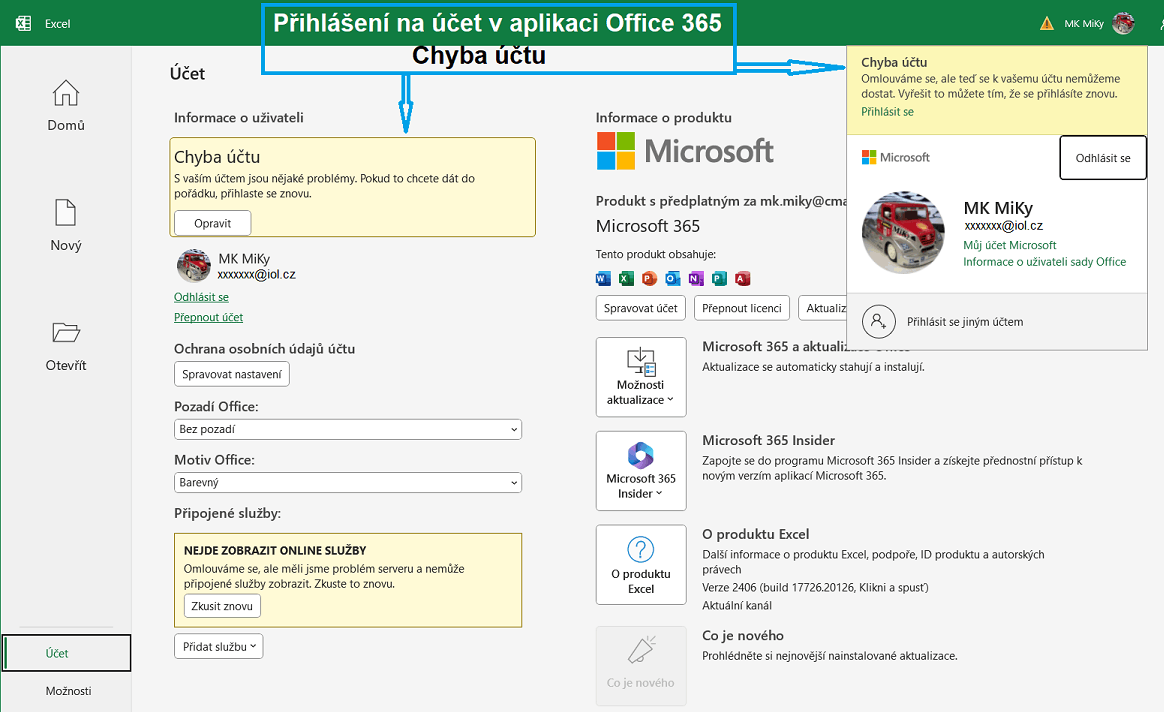Open the Nový new workbook page

point(66,226)
